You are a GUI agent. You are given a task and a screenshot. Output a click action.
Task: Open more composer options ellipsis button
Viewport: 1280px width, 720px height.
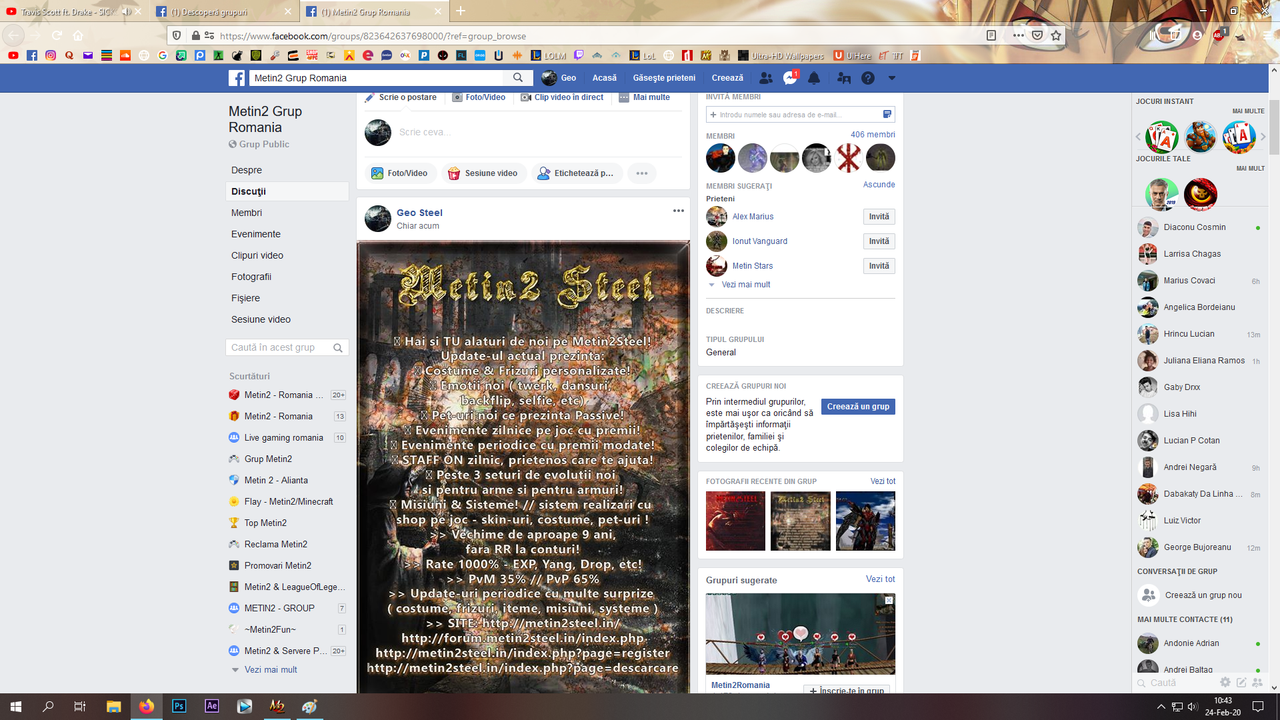[x=642, y=173]
